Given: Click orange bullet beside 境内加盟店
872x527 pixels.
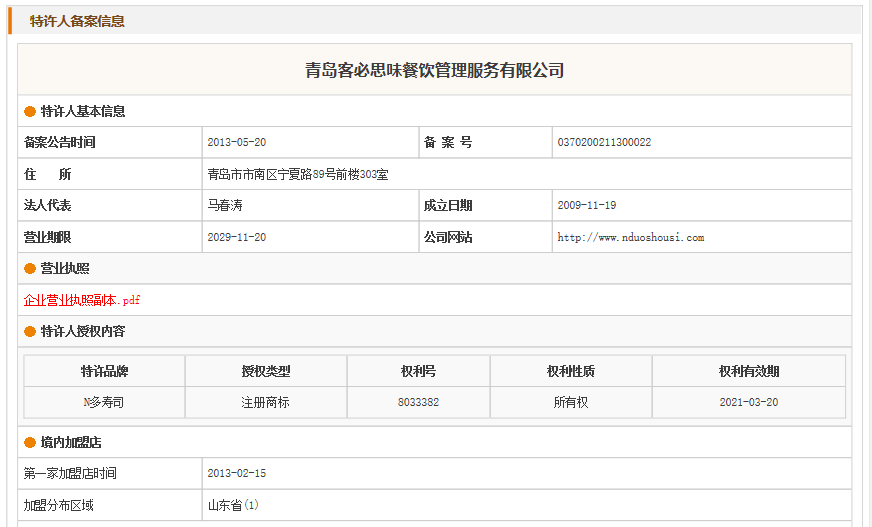Looking at the screenshot, I should point(30,442).
